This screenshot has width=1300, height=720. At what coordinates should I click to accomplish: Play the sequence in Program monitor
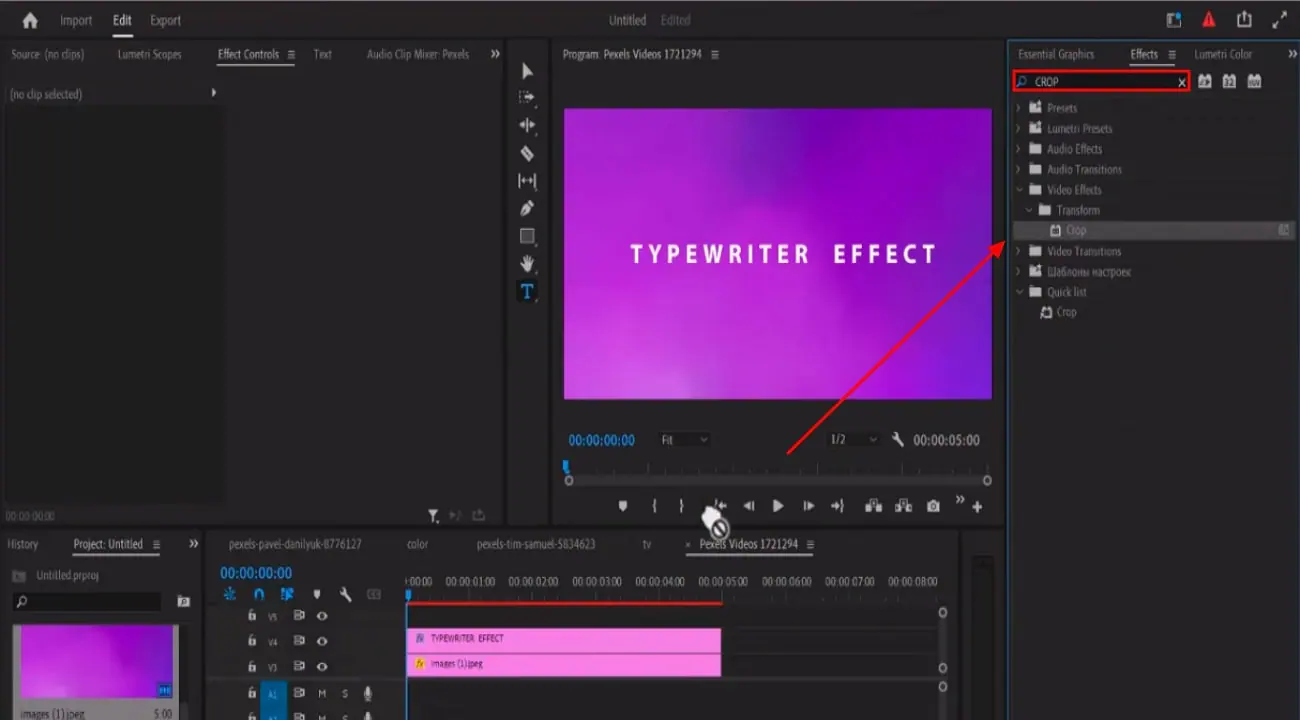(778, 506)
